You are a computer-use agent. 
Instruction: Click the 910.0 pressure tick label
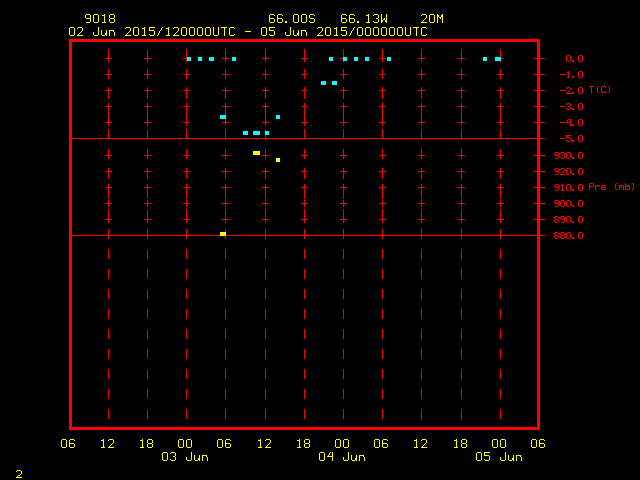[x=569, y=188]
